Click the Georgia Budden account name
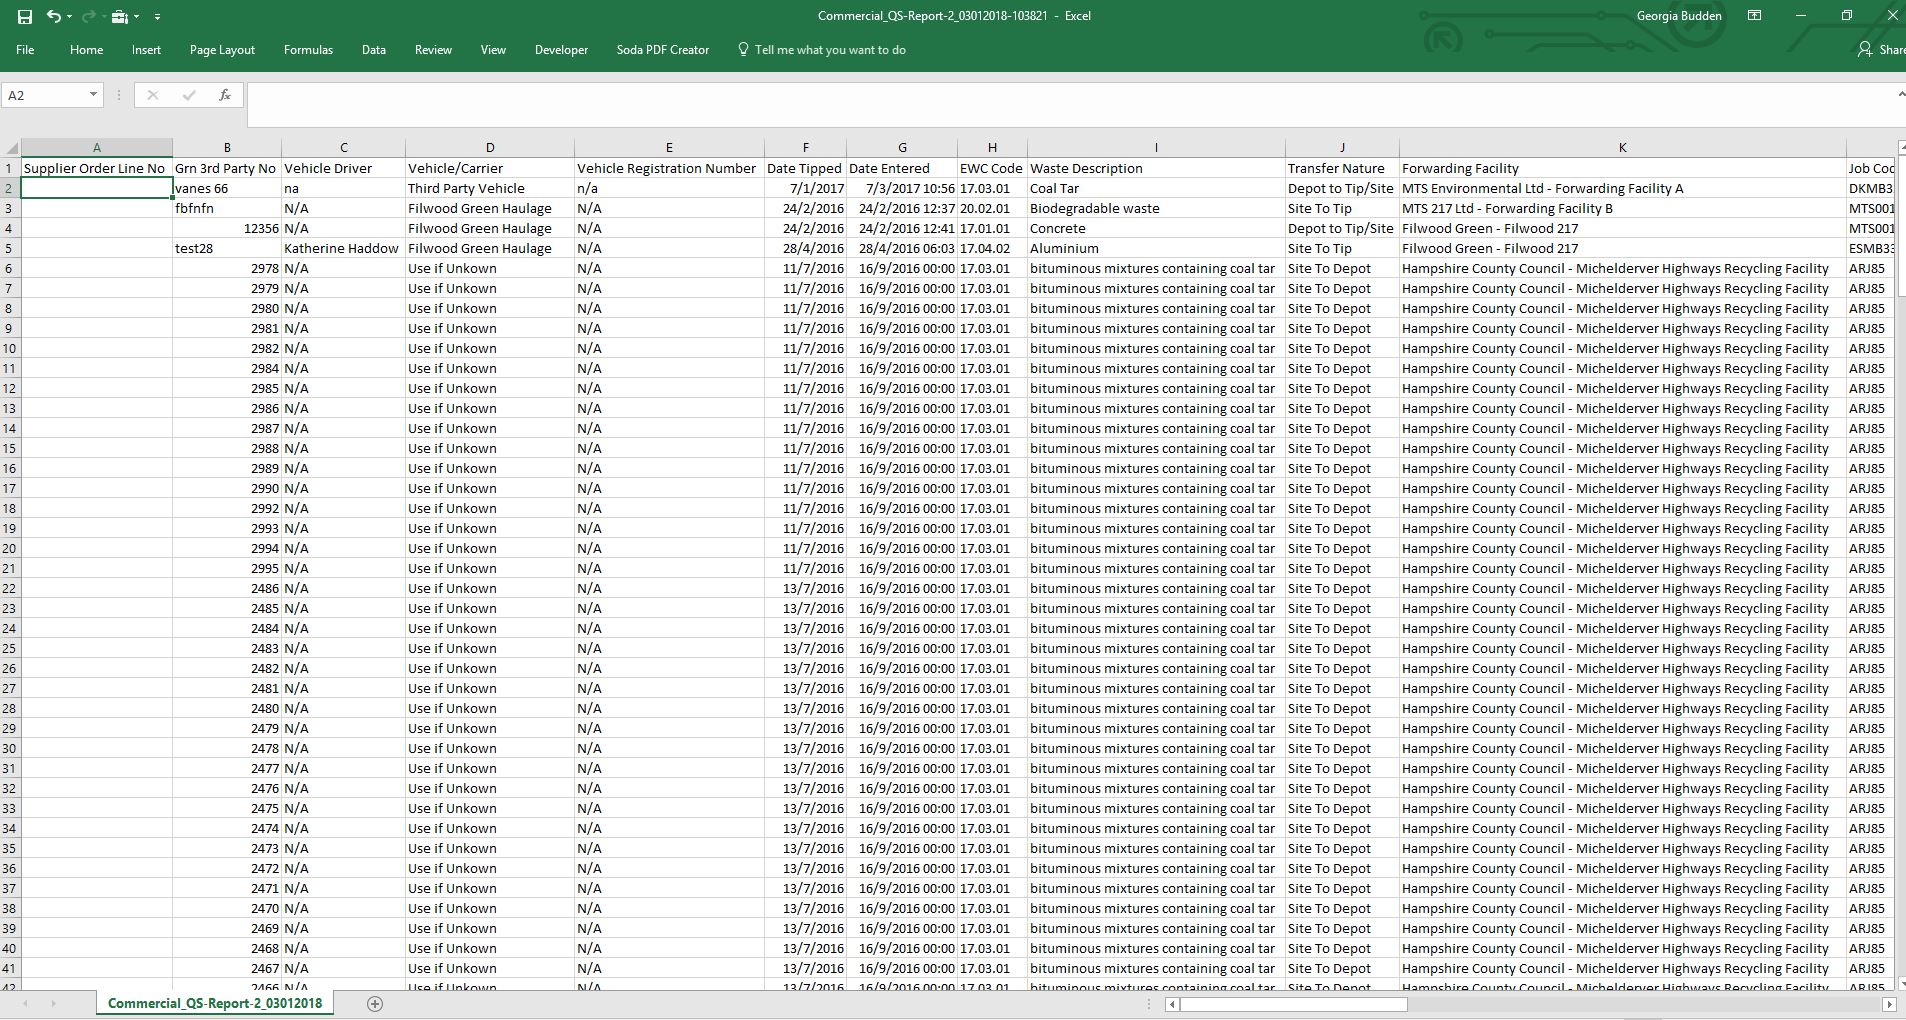This screenshot has height=1020, width=1906. (x=1679, y=16)
